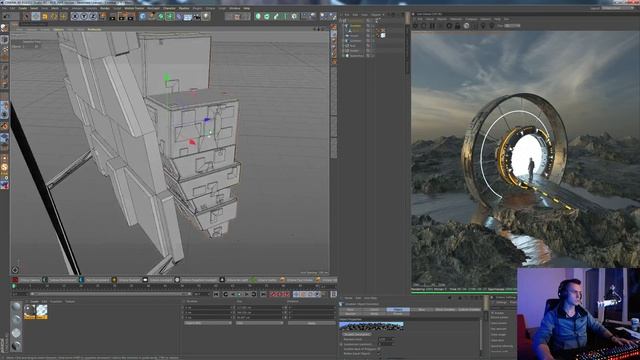Select first material thumbnail in Material Manager
This screenshot has width=640, height=360.
tap(29, 311)
